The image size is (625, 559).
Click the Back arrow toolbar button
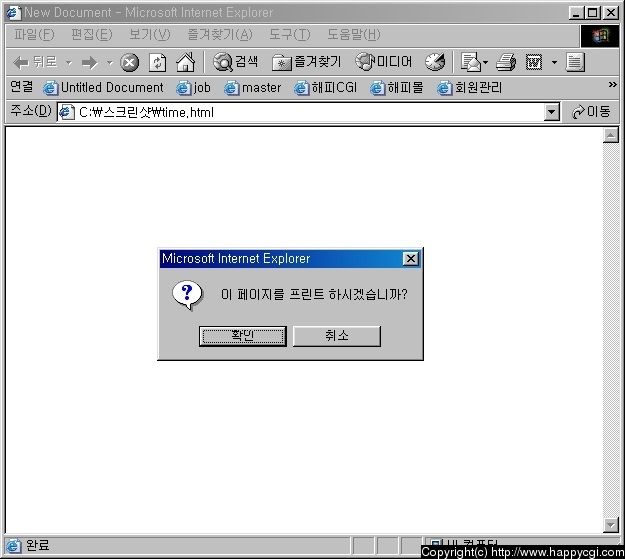click(x=35, y=63)
